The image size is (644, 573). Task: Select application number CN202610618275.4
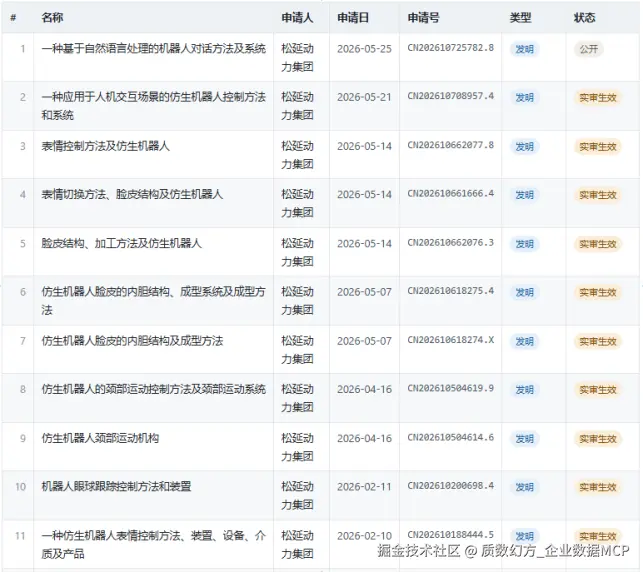click(451, 291)
